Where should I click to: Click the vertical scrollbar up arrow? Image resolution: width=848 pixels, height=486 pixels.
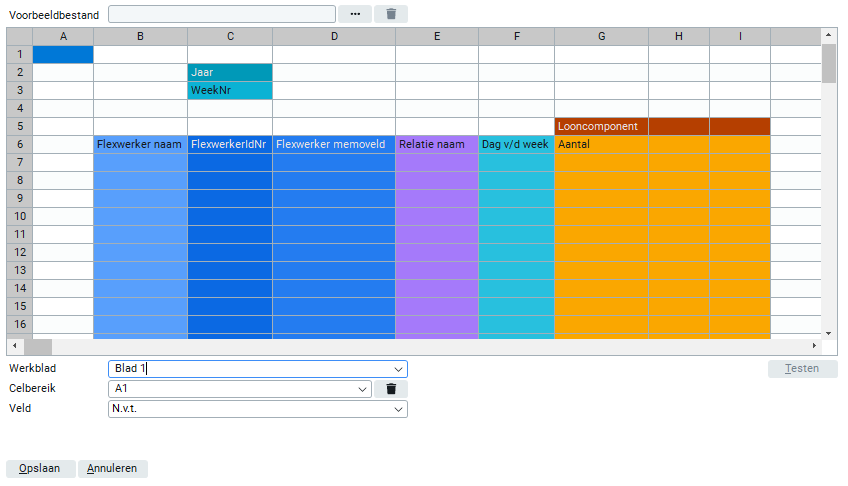click(x=828, y=36)
